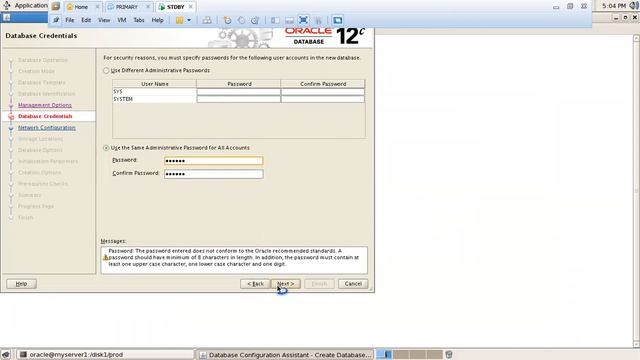This screenshot has height=360, width=640.
Task: Click the pin icon left of File menu
Action: tap(56, 20)
